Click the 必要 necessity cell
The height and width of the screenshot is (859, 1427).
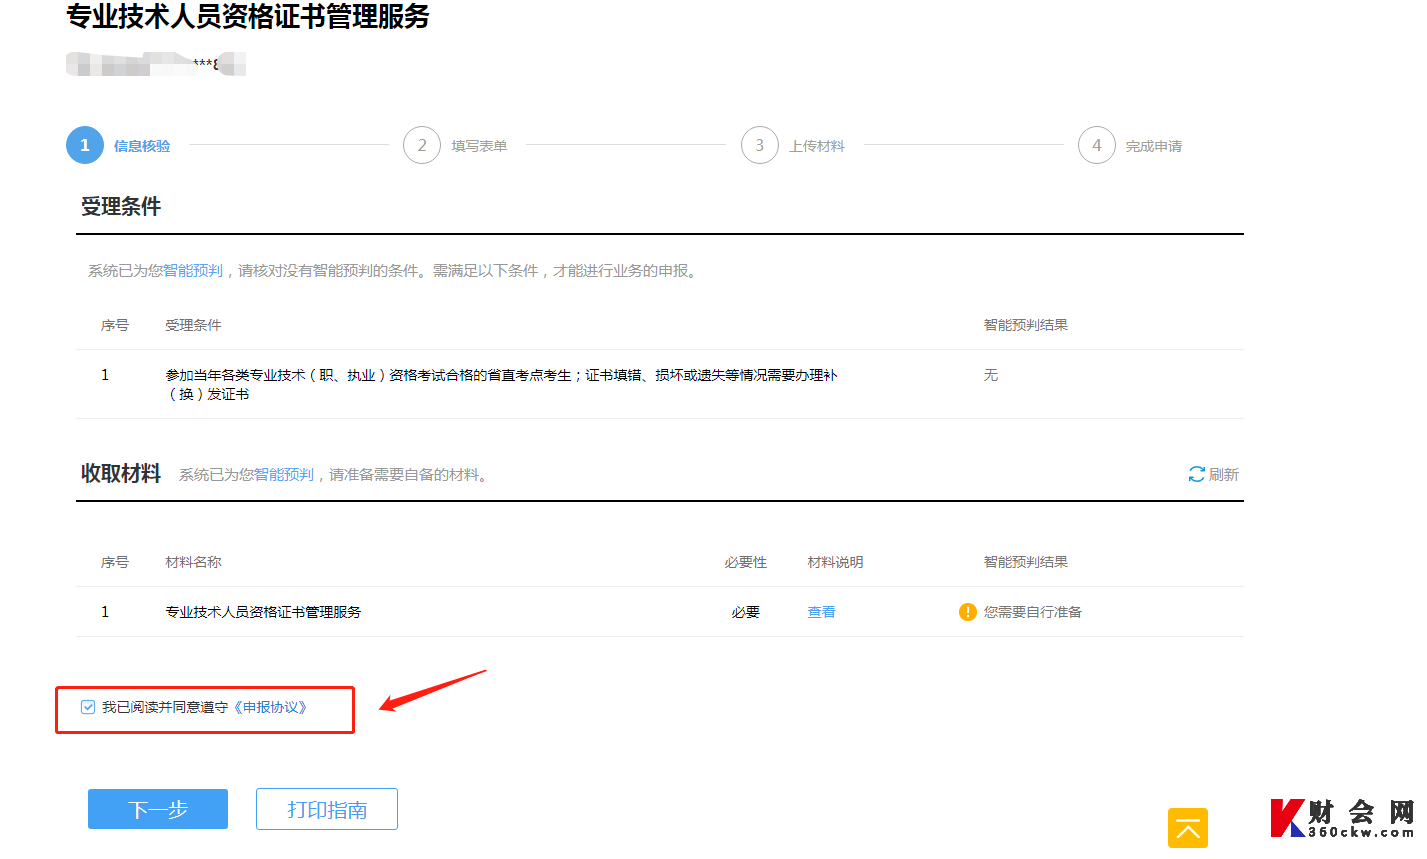click(x=746, y=612)
